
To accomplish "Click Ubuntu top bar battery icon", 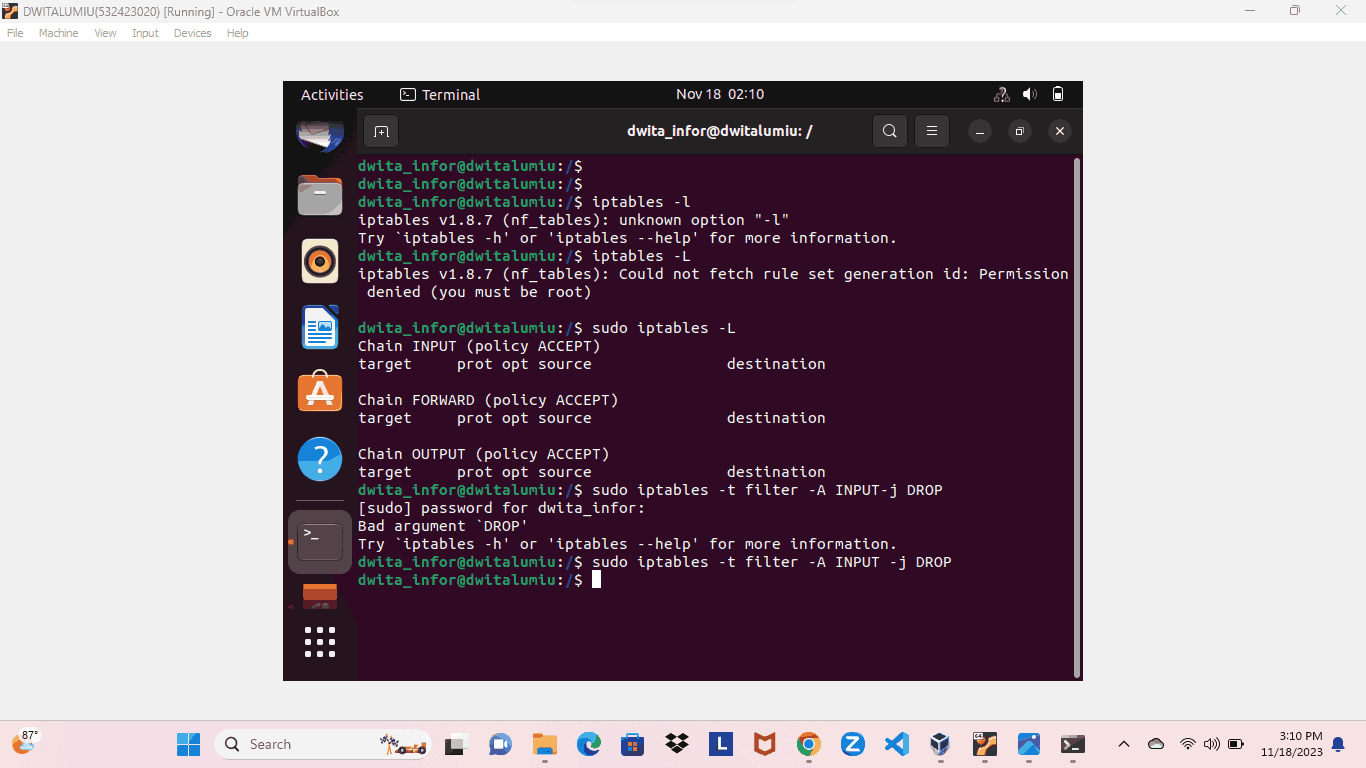I will [1058, 94].
